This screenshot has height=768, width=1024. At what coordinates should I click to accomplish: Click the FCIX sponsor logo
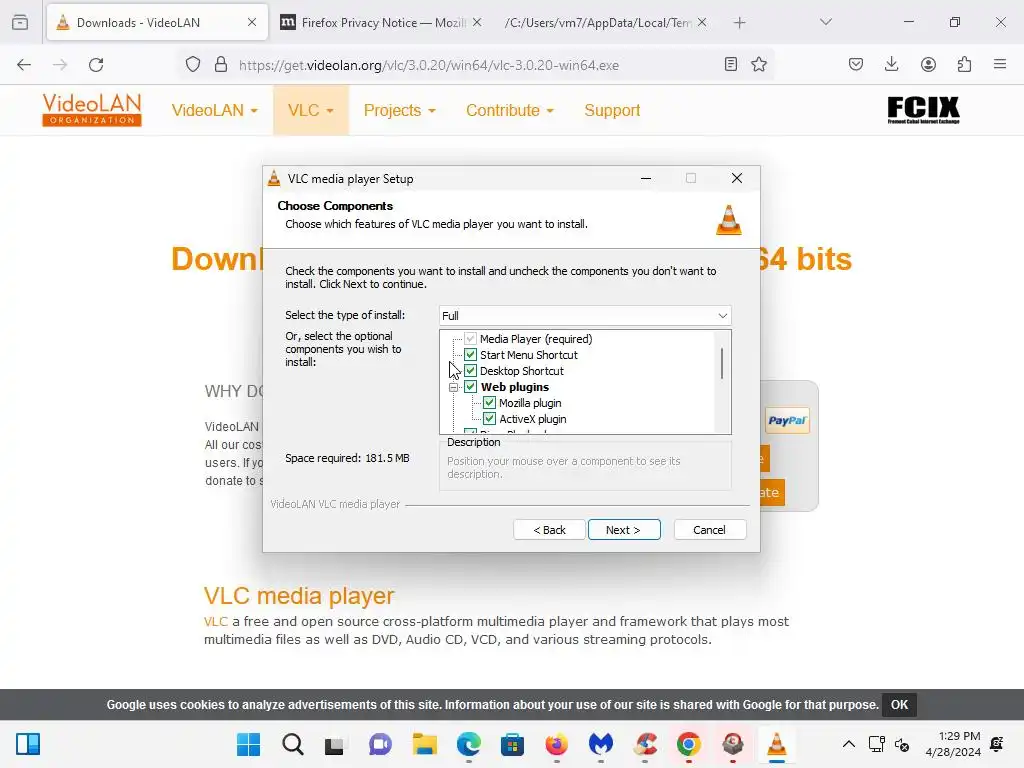point(923,110)
